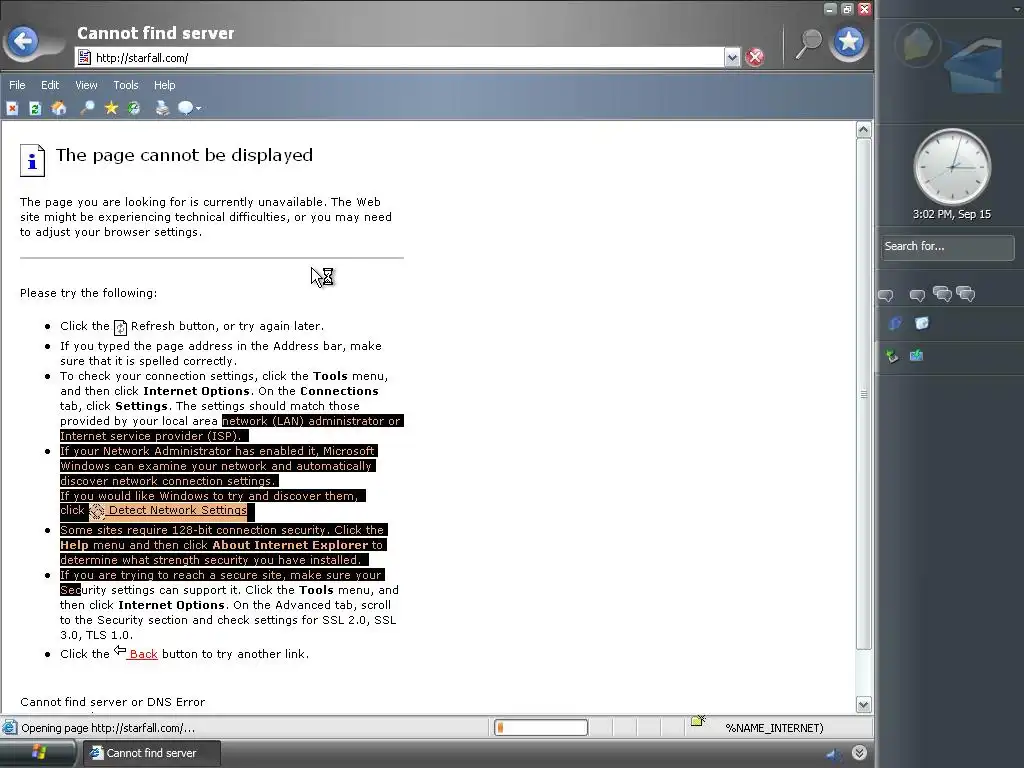The height and width of the screenshot is (768, 1024).
Task: Open the Edit menu
Action: 50,85
